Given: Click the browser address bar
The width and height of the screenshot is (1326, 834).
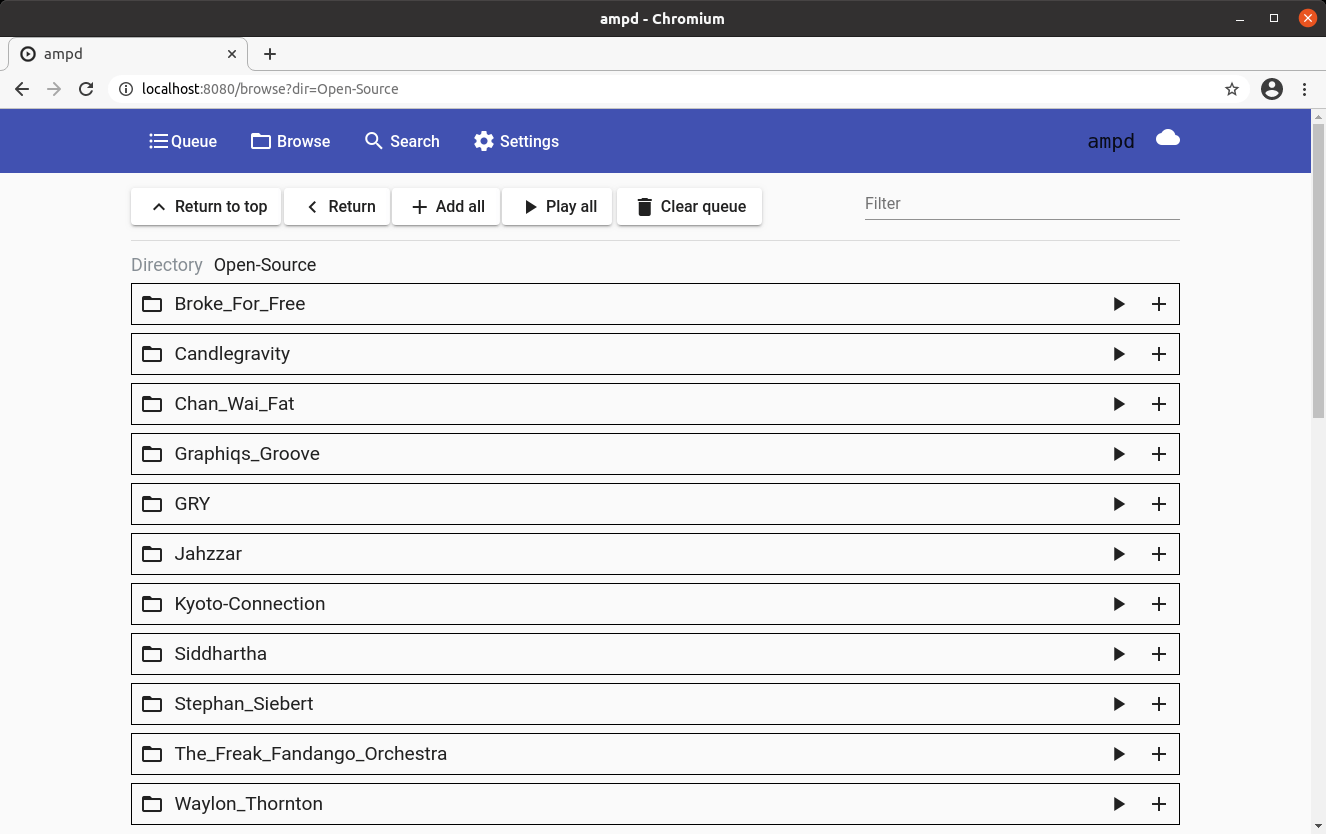Looking at the screenshot, I should pos(680,89).
